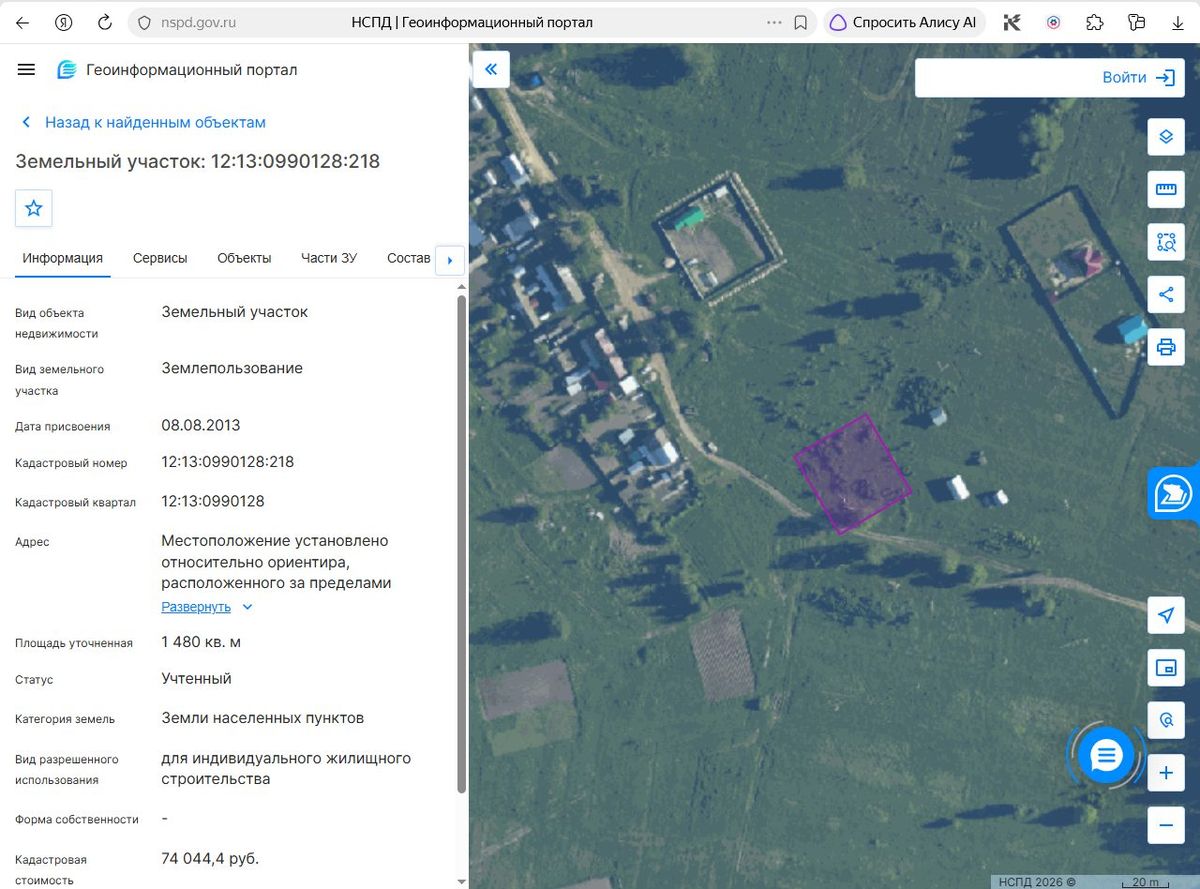Click the date value 08.08.2013
The width and height of the screenshot is (1200, 889).
tap(201, 425)
